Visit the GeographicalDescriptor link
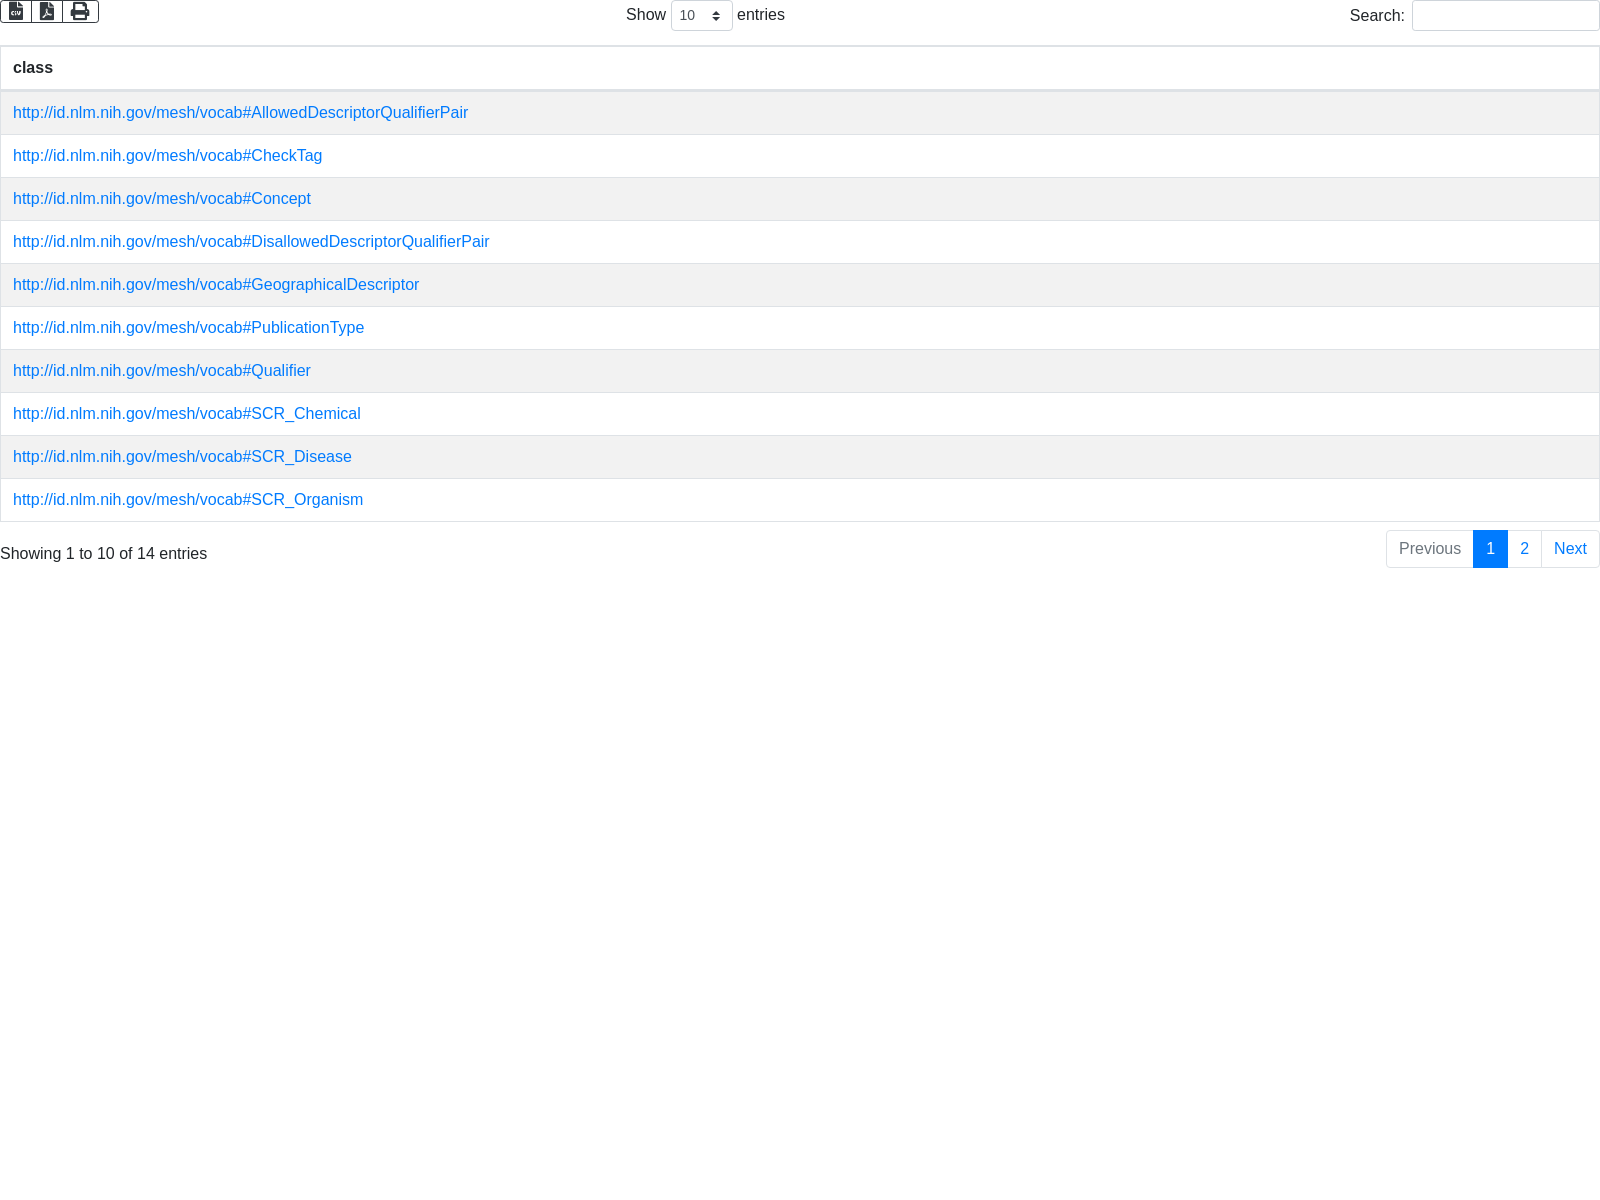The width and height of the screenshot is (1600, 1200). [216, 285]
